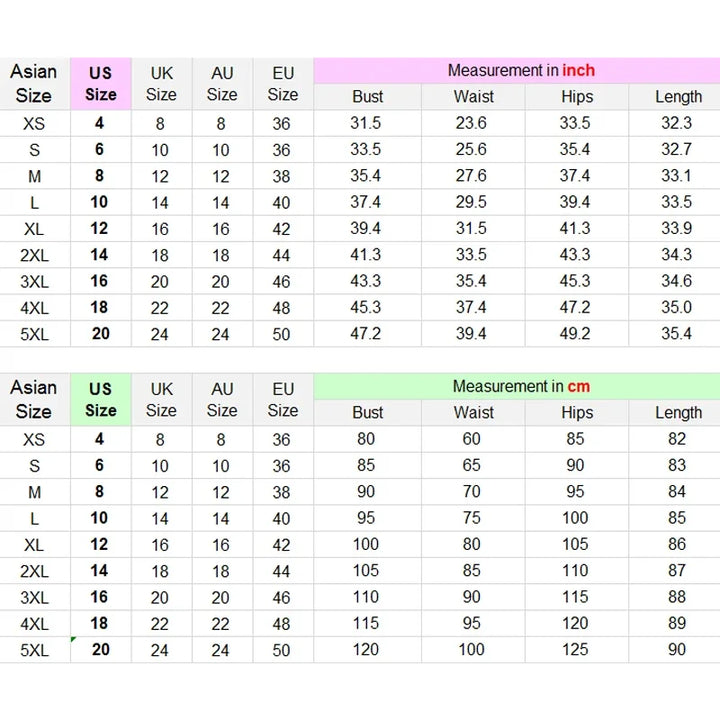The height and width of the screenshot is (720, 720).
Task: Click the Hips column header in cm table
Action: 576,412
